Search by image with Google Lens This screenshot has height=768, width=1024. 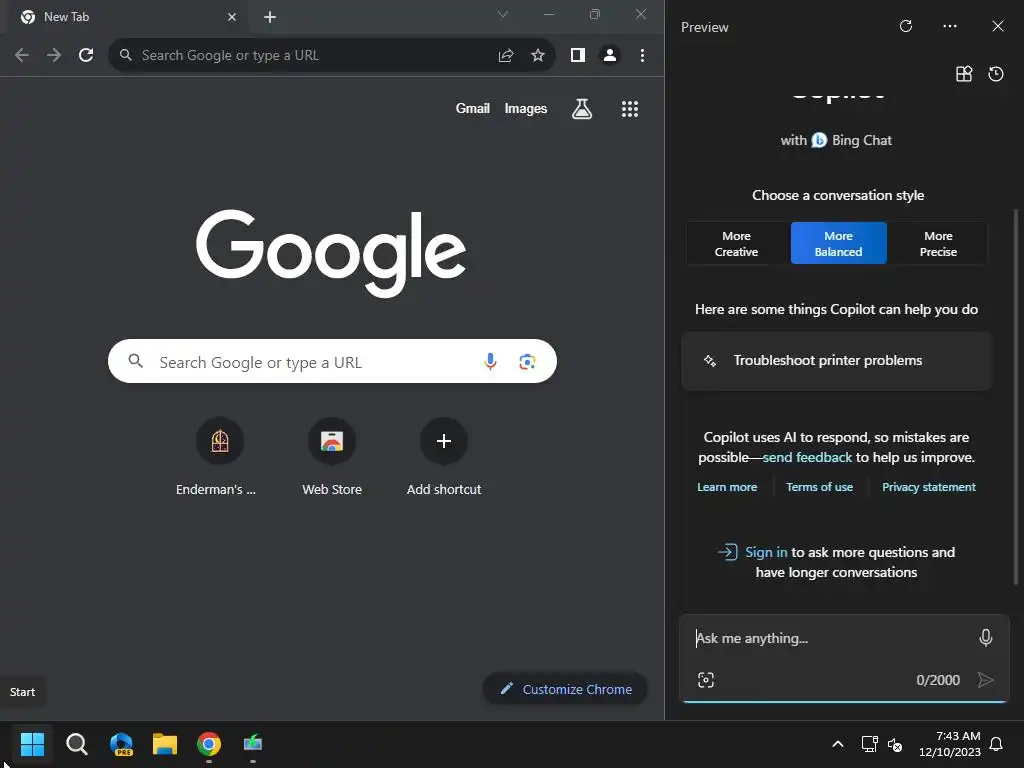[527, 361]
